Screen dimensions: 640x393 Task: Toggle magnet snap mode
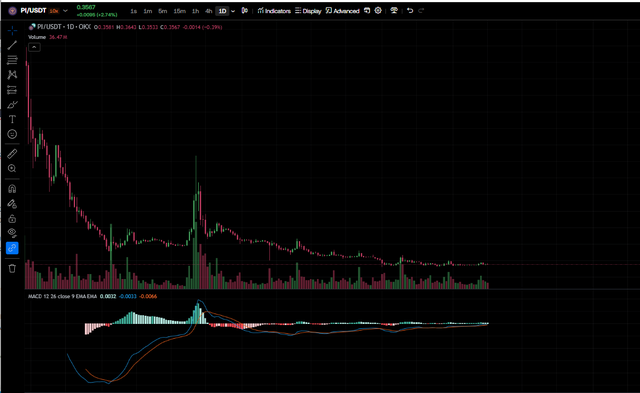coord(12,189)
